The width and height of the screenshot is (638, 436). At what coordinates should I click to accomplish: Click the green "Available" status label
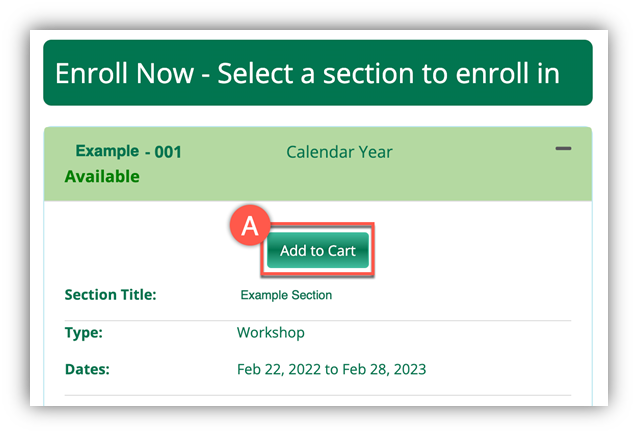[x=102, y=177]
